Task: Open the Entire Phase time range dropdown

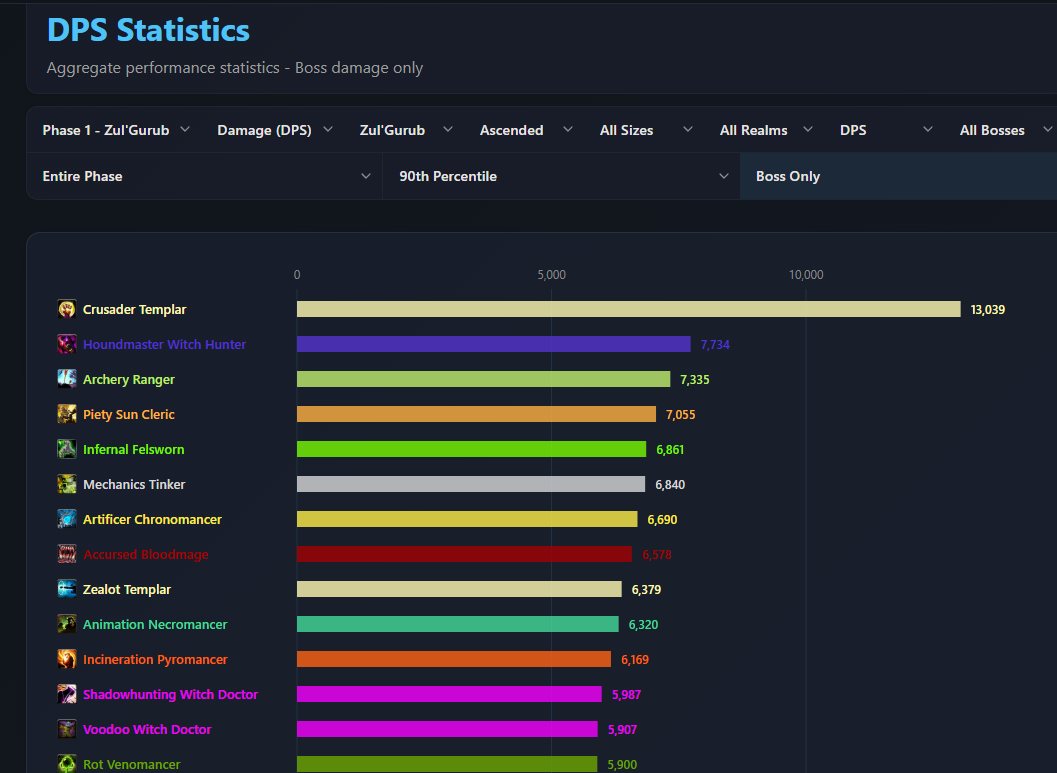Action: point(205,176)
